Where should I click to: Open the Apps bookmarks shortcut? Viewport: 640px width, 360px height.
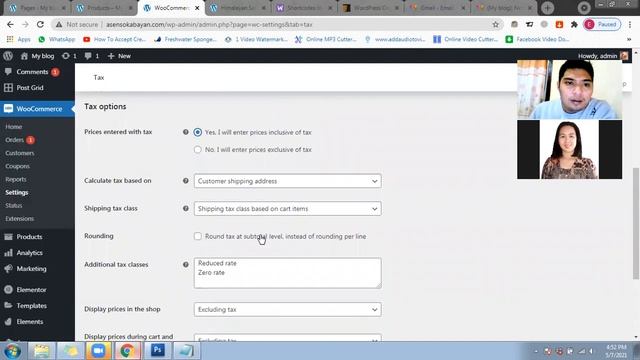(x=19, y=39)
